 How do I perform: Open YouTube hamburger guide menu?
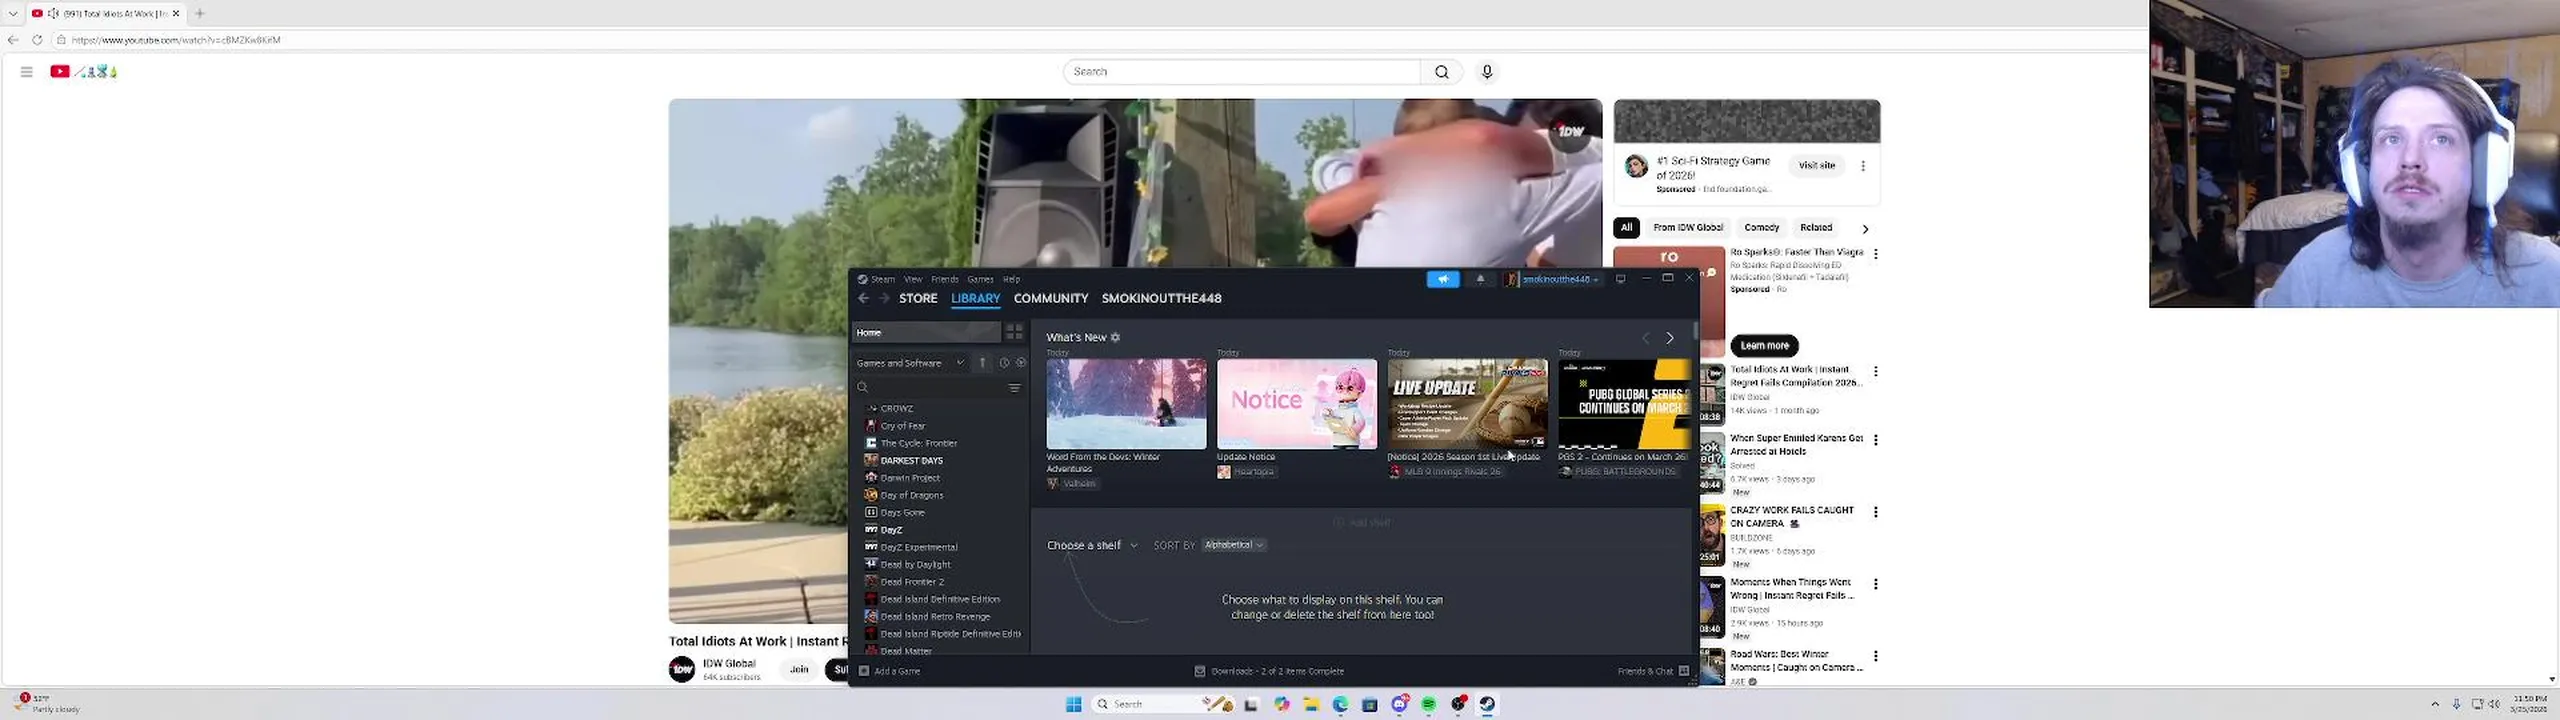pos(26,72)
